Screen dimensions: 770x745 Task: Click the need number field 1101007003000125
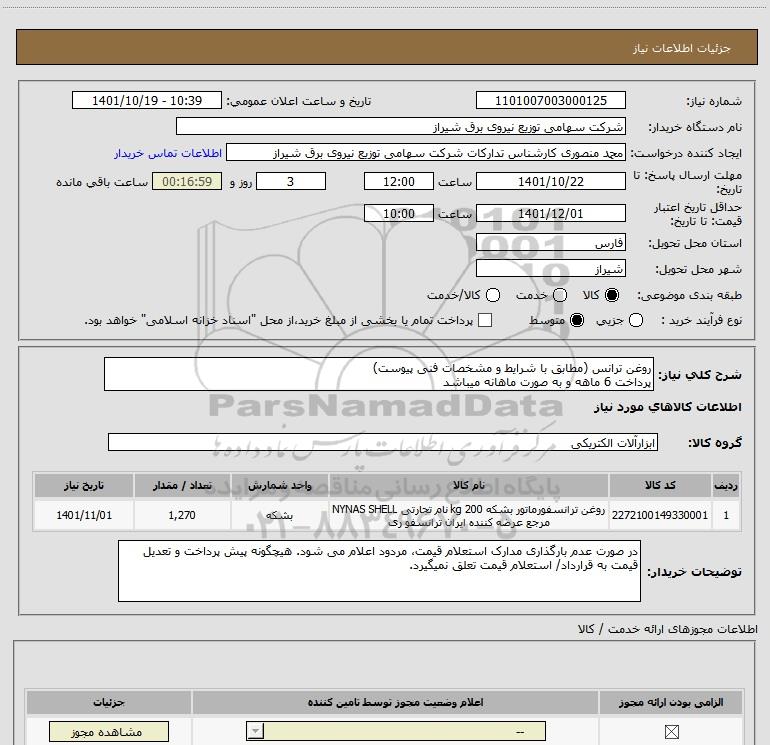click(x=550, y=101)
